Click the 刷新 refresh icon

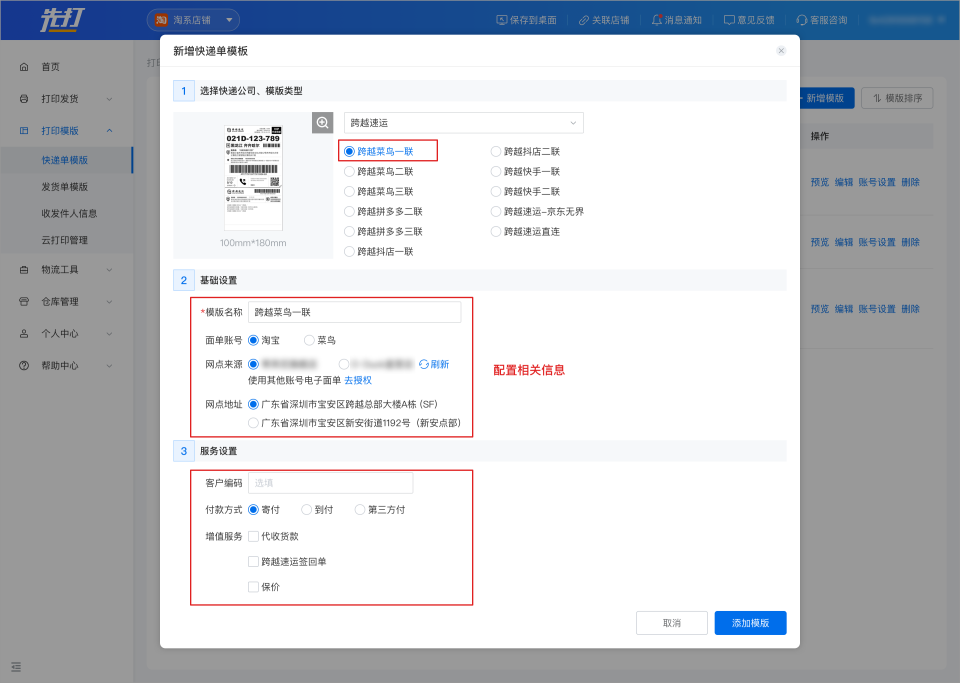[x=424, y=365]
